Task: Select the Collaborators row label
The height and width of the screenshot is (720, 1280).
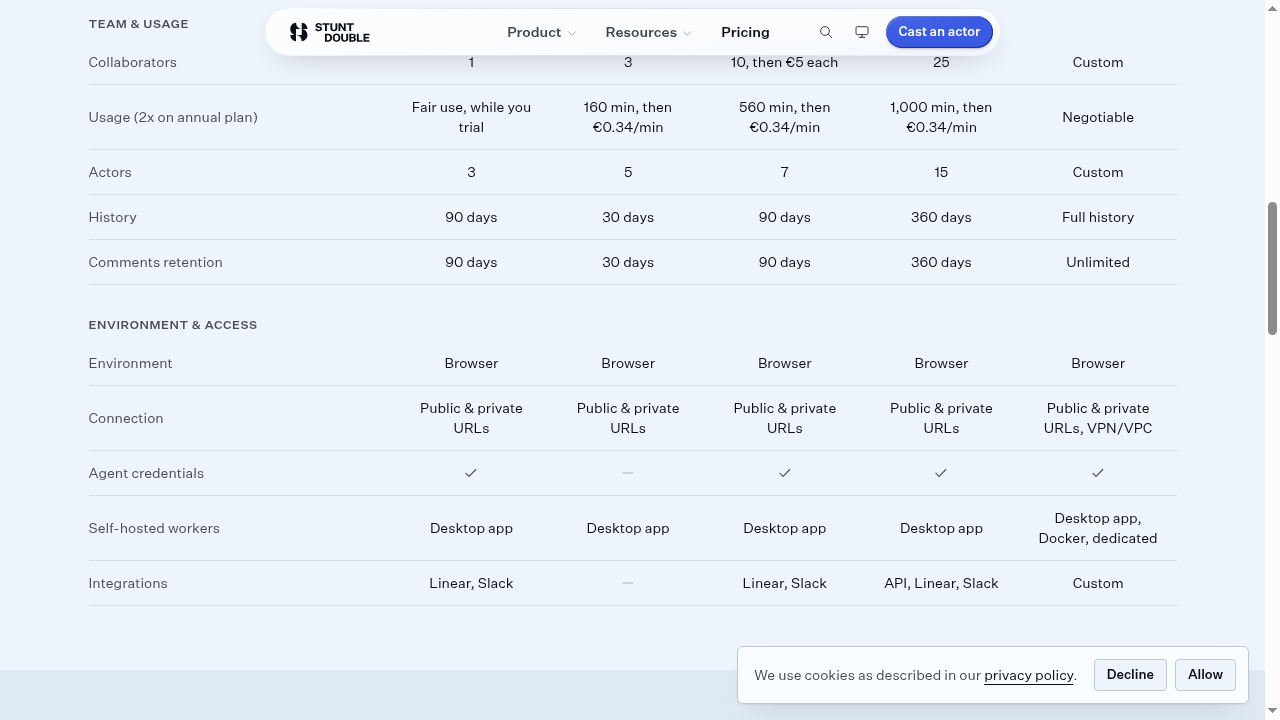Action: coord(132,62)
